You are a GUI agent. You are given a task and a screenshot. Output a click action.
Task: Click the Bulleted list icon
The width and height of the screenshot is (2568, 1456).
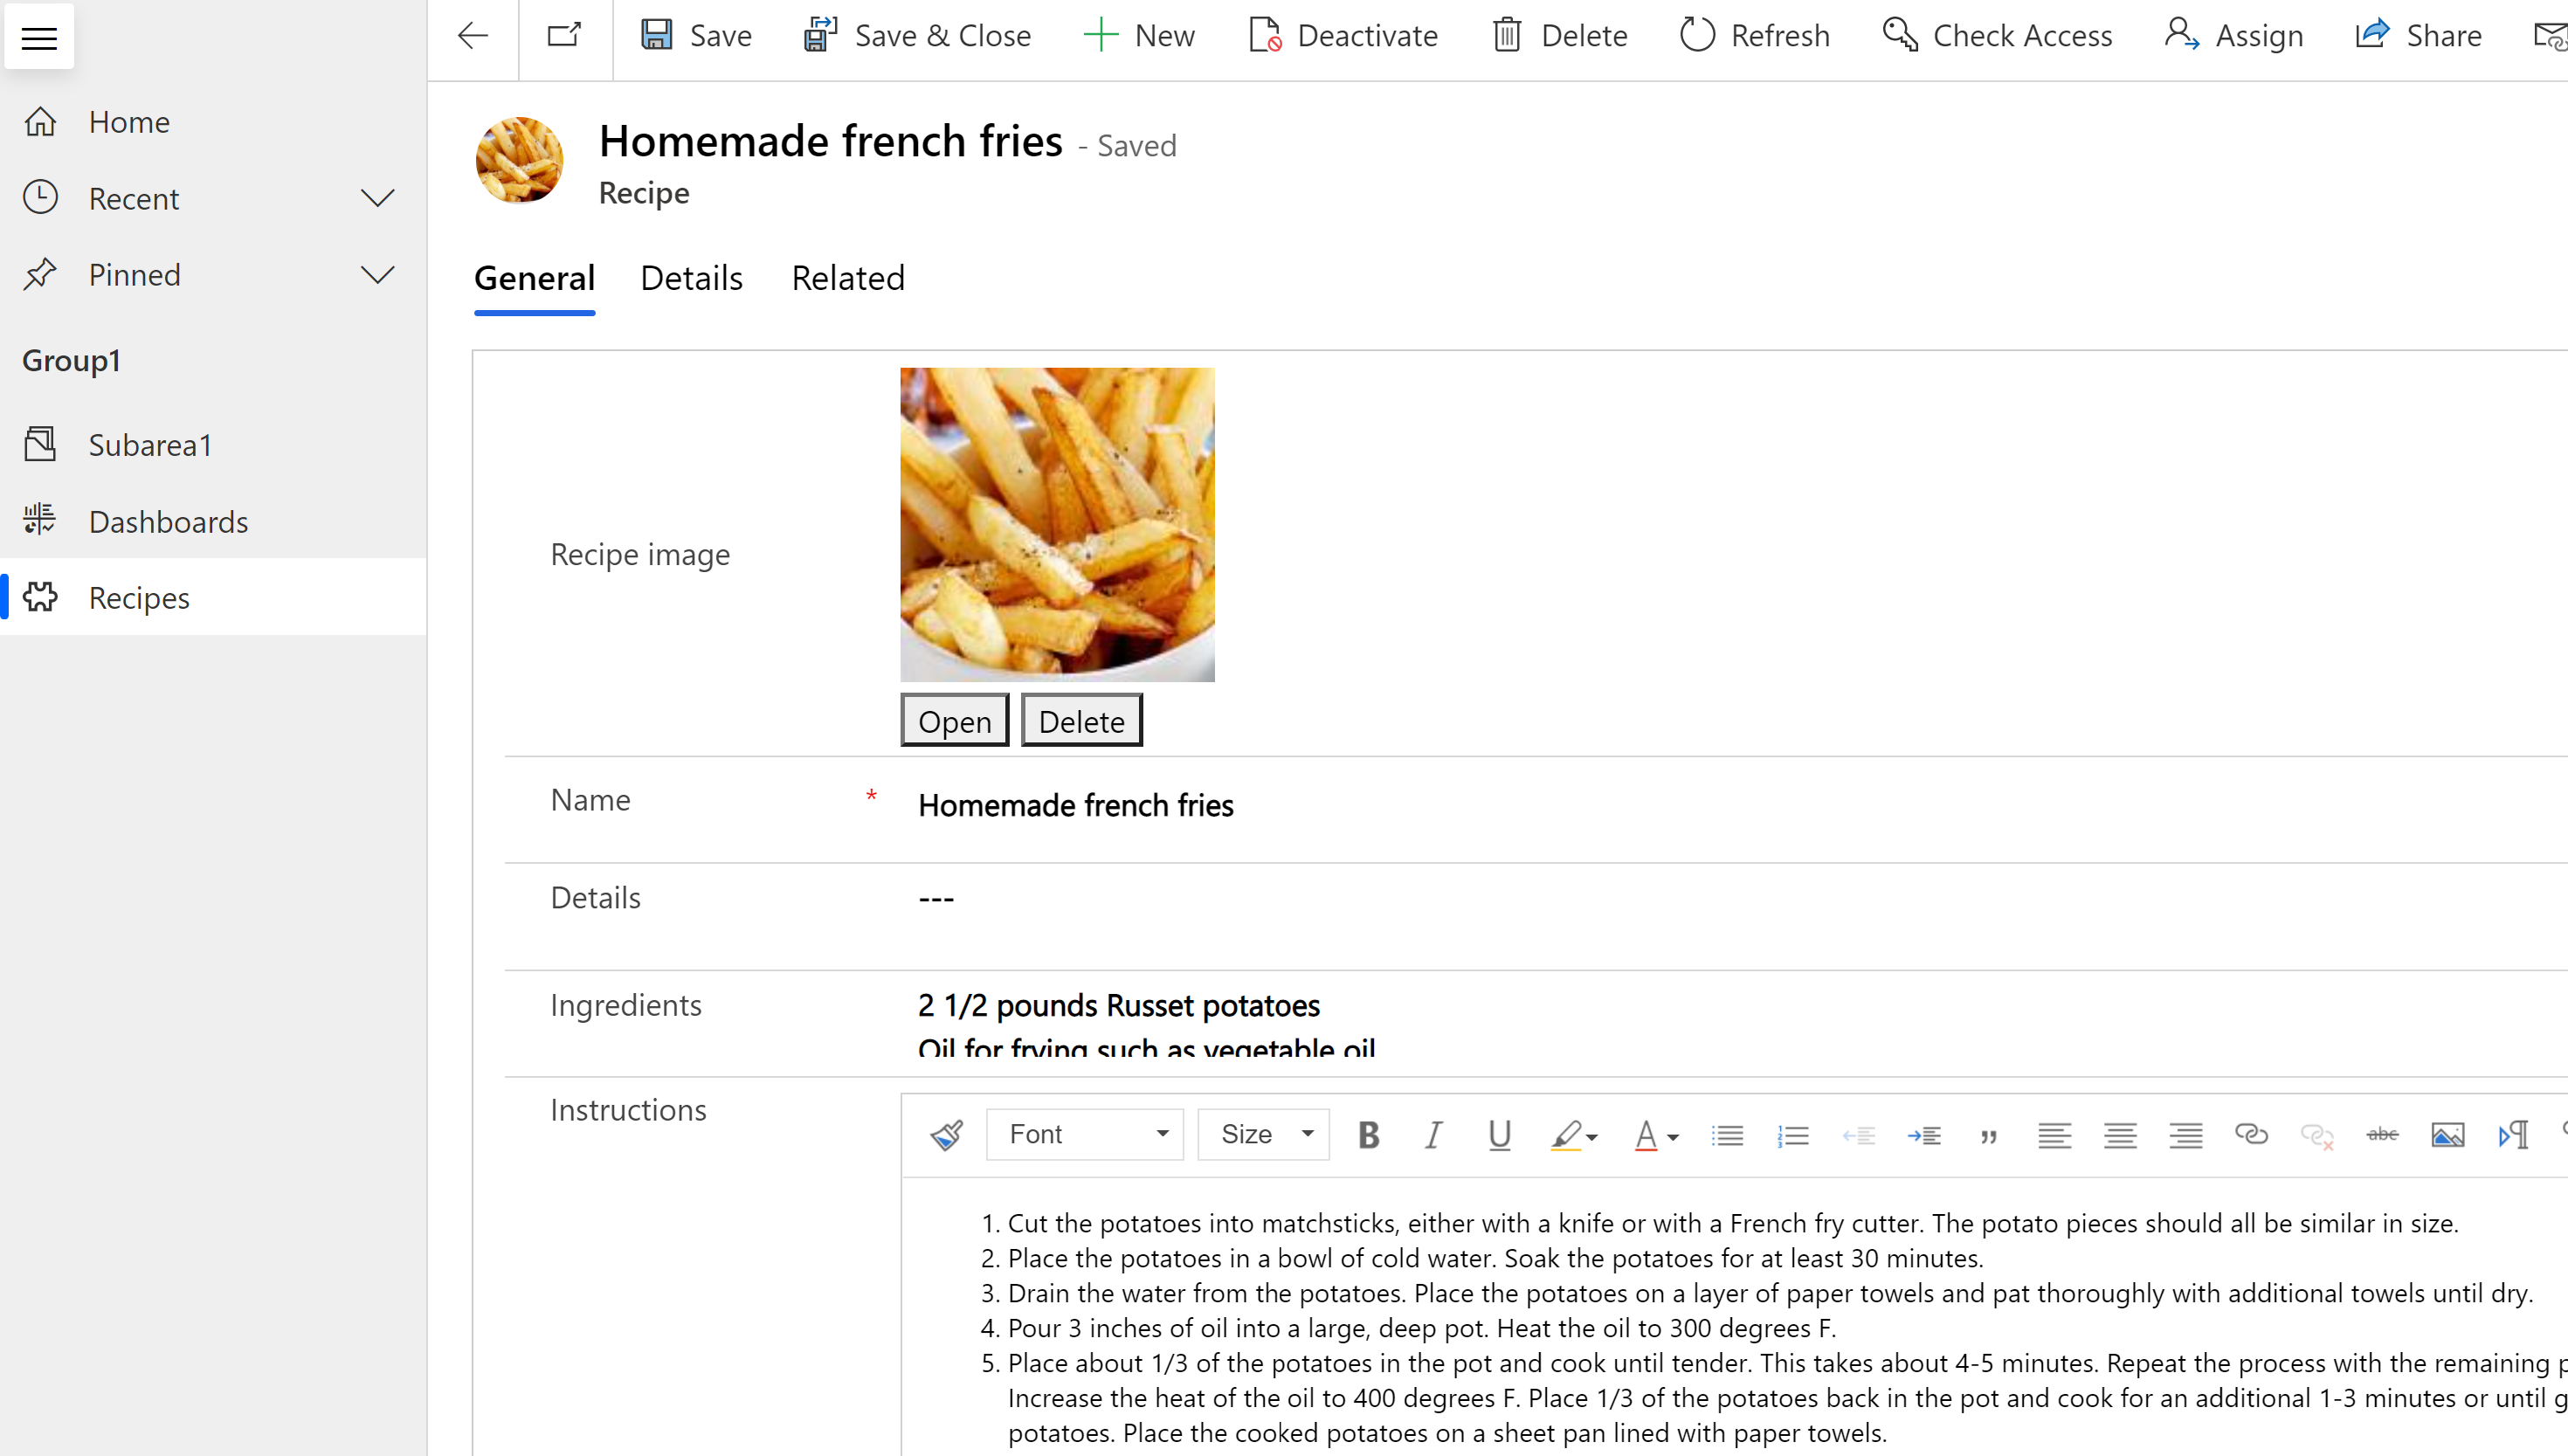point(1729,1134)
